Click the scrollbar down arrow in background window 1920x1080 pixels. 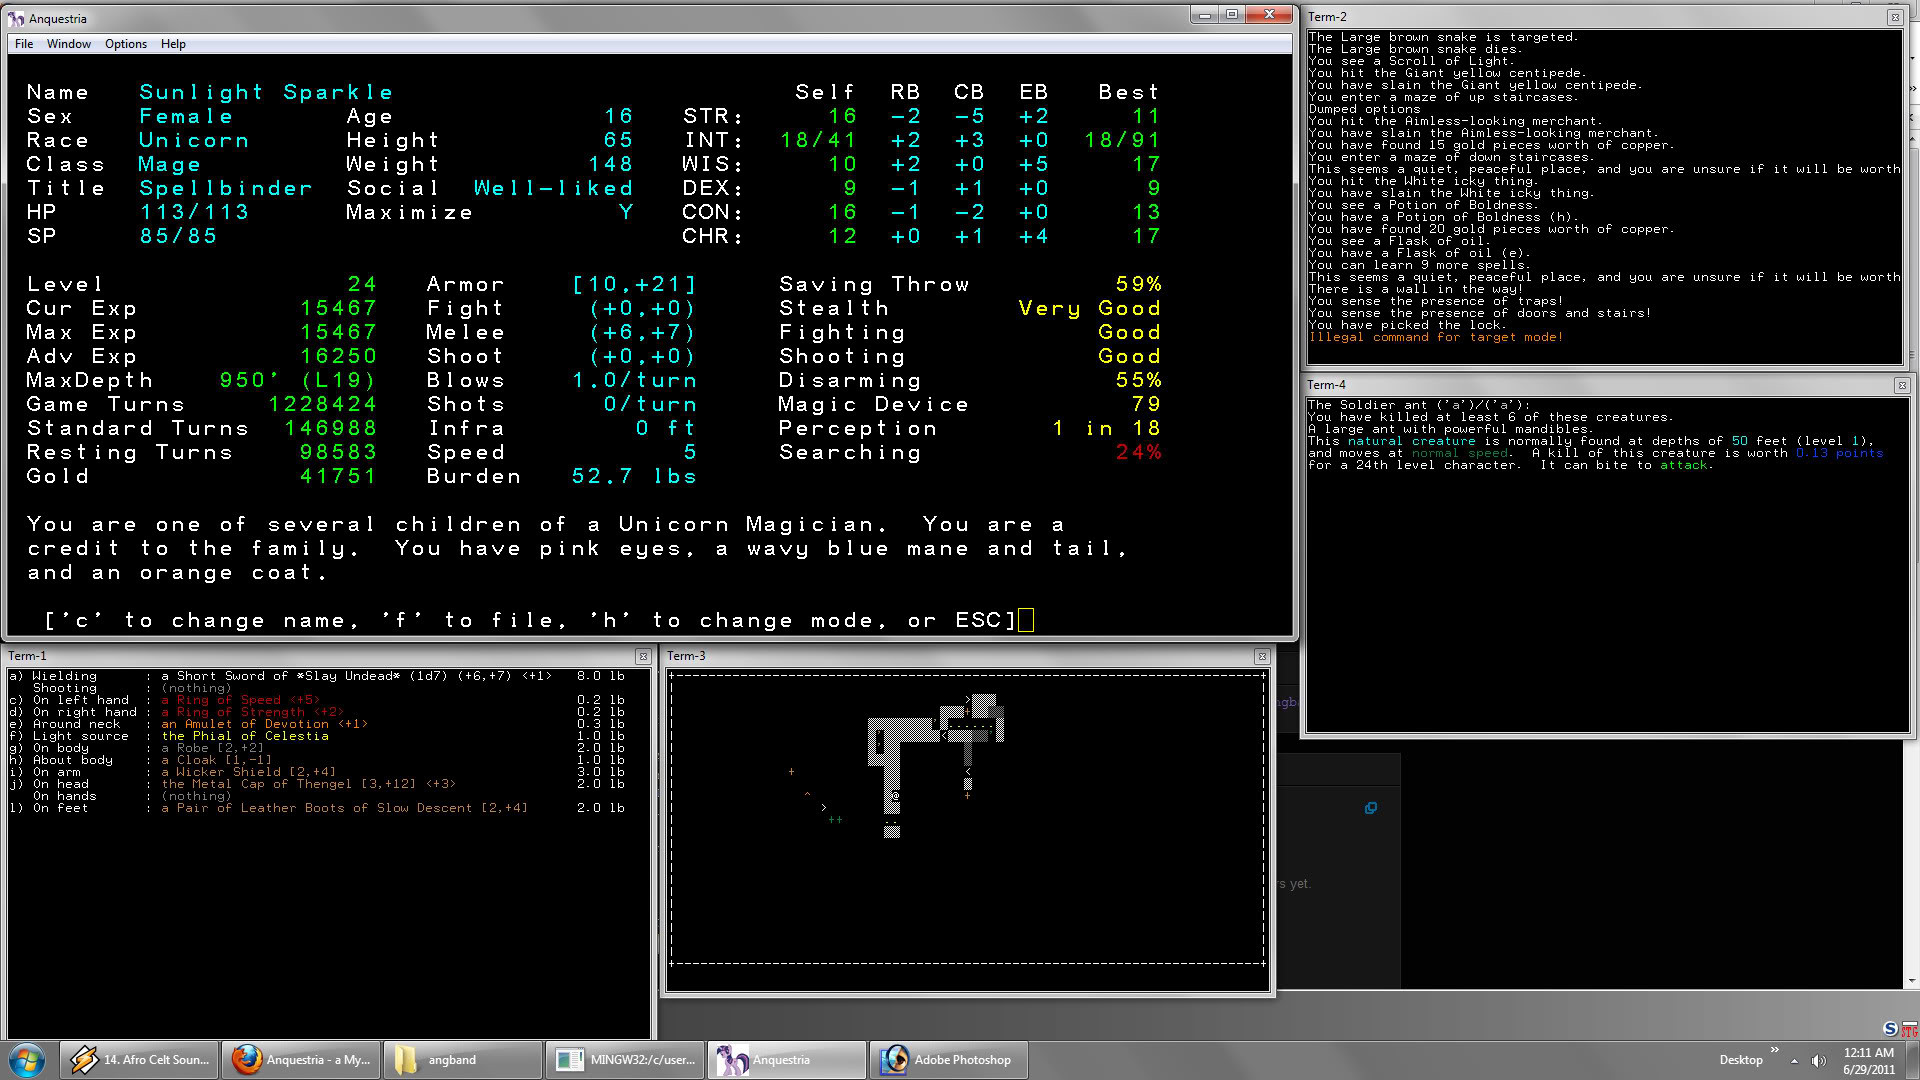pyautogui.click(x=1912, y=981)
